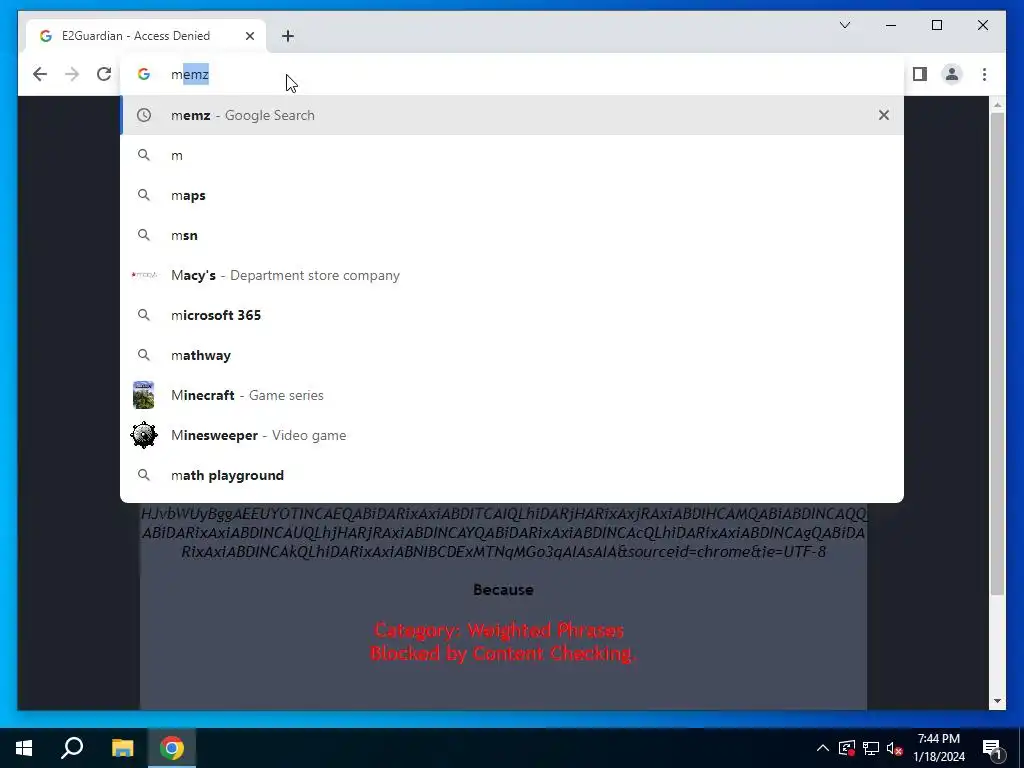Pick Minecraft Game series suggestion
The image size is (1024, 768).
pyautogui.click(x=512, y=395)
